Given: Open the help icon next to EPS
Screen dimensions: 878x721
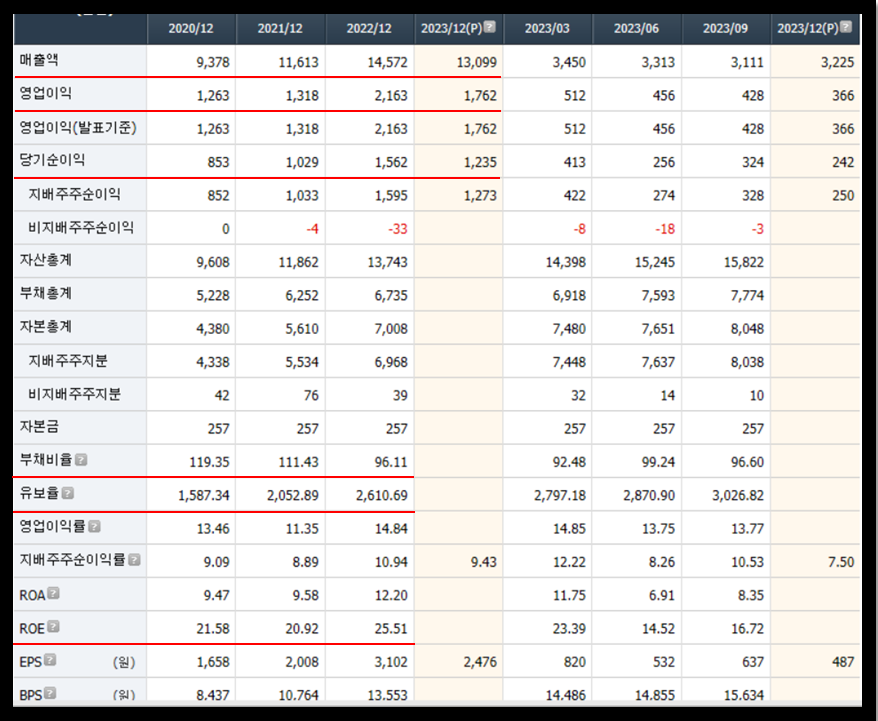Looking at the screenshot, I should click(x=50, y=659).
